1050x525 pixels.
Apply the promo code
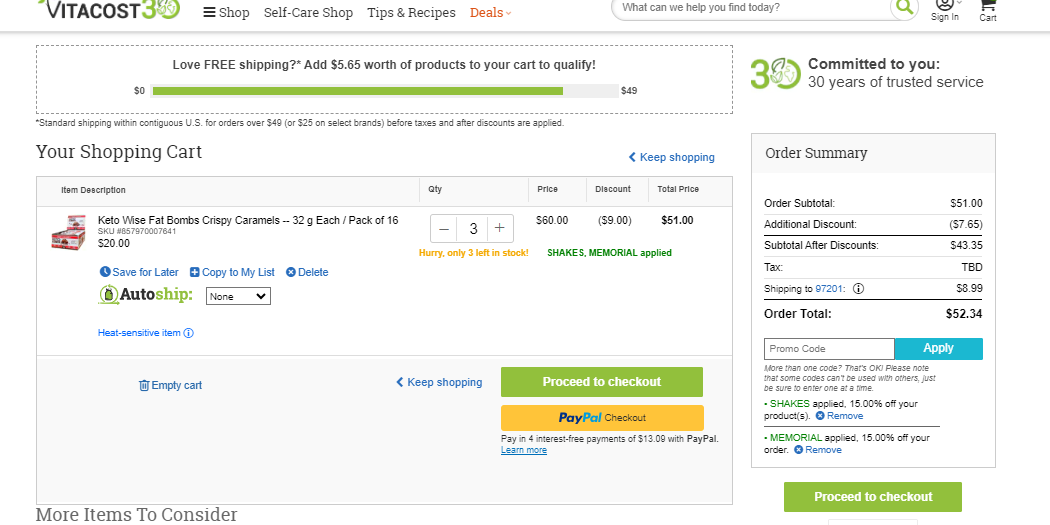tap(938, 348)
